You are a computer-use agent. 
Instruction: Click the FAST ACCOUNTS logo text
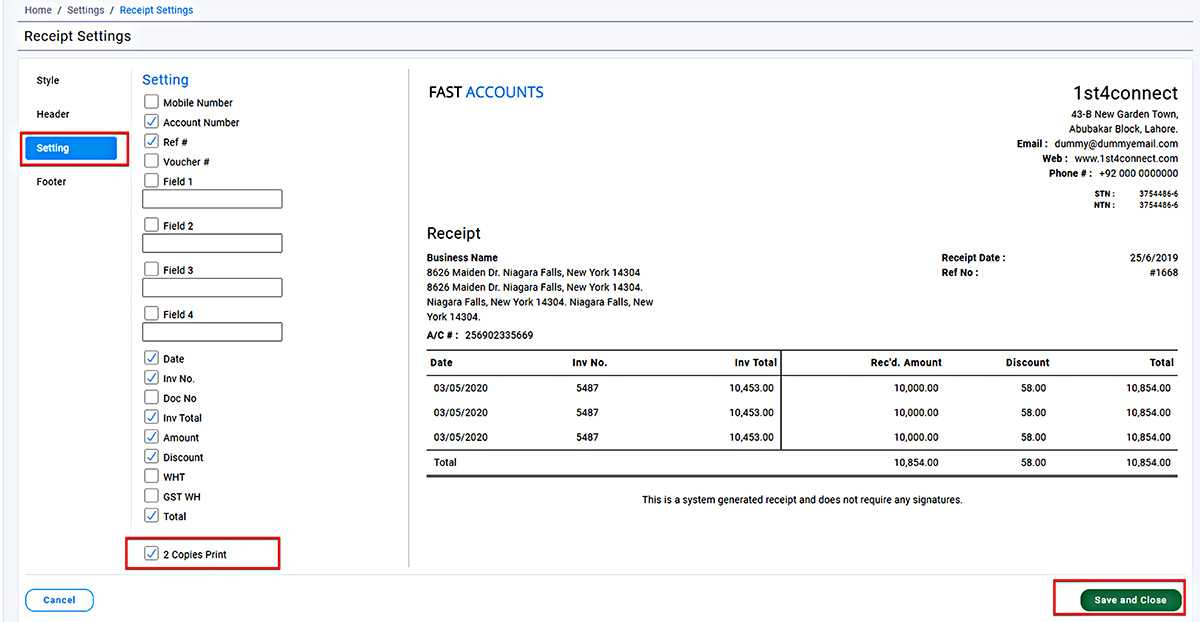pyautogui.click(x=486, y=92)
